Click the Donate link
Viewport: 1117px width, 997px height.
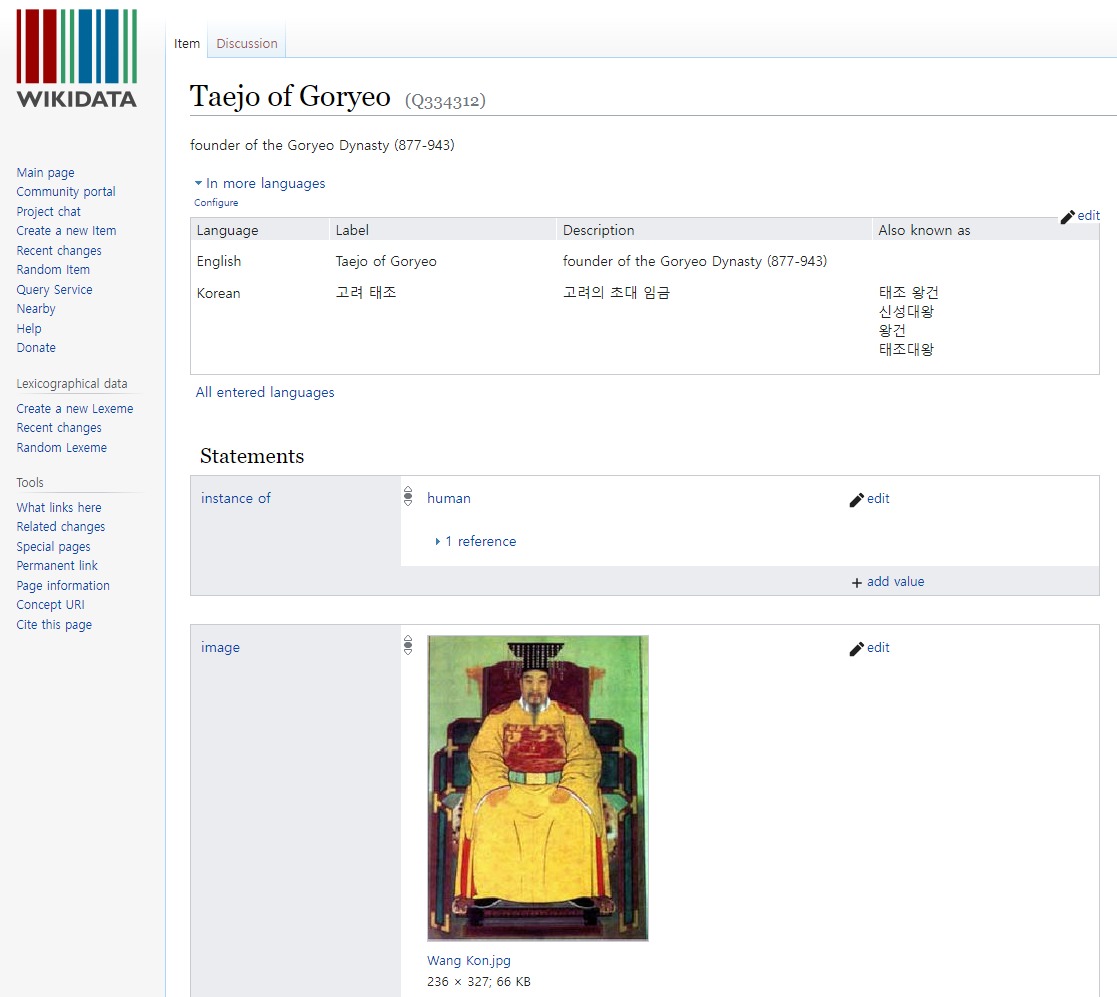click(x=36, y=348)
